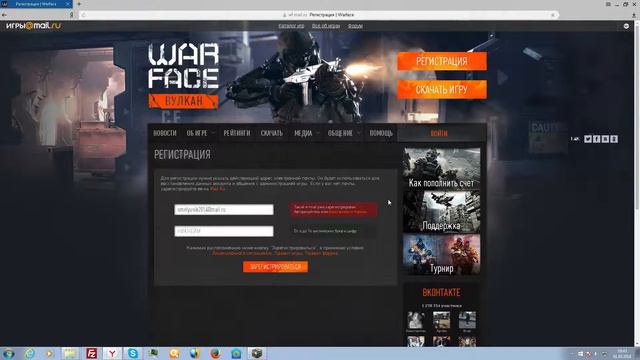Expand the Общение dropdown menu

click(x=344, y=133)
